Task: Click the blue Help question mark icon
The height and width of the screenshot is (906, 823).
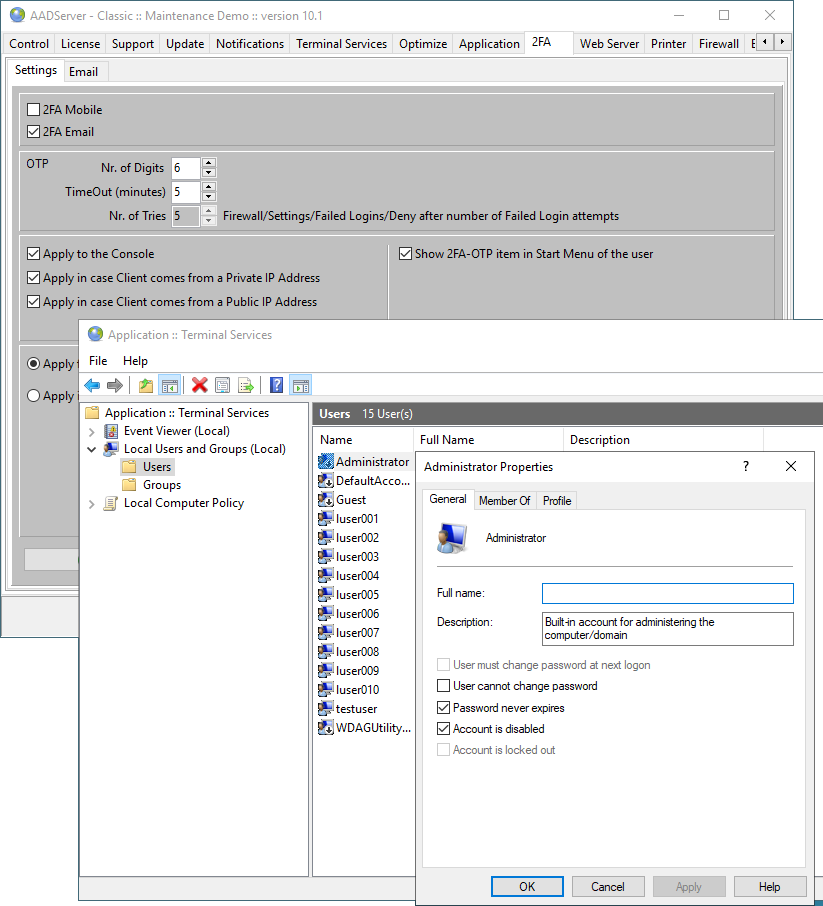Action: pos(277,385)
